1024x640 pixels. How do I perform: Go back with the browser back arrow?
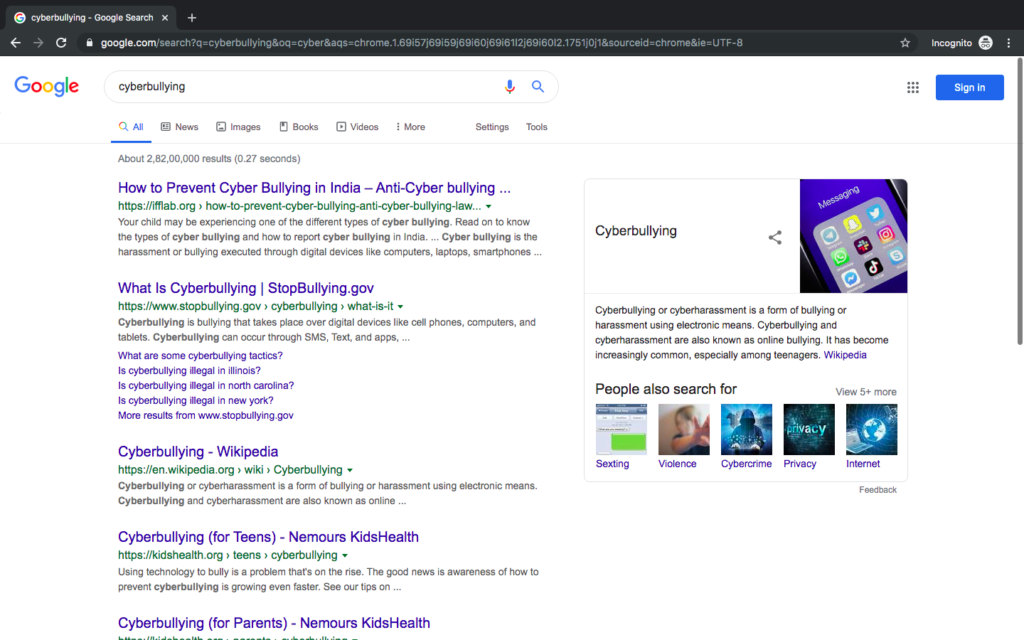(x=16, y=43)
